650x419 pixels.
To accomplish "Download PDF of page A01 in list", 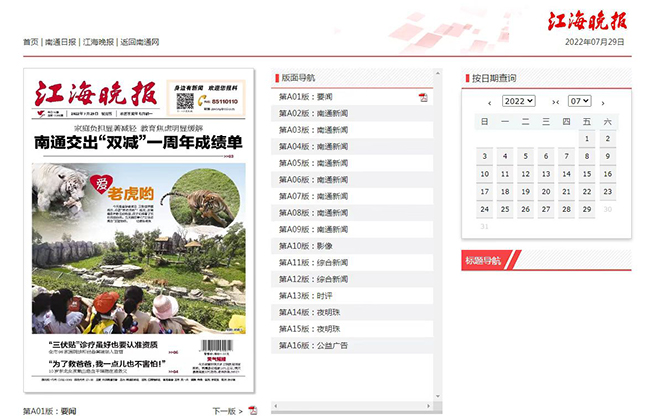I will (423, 97).
